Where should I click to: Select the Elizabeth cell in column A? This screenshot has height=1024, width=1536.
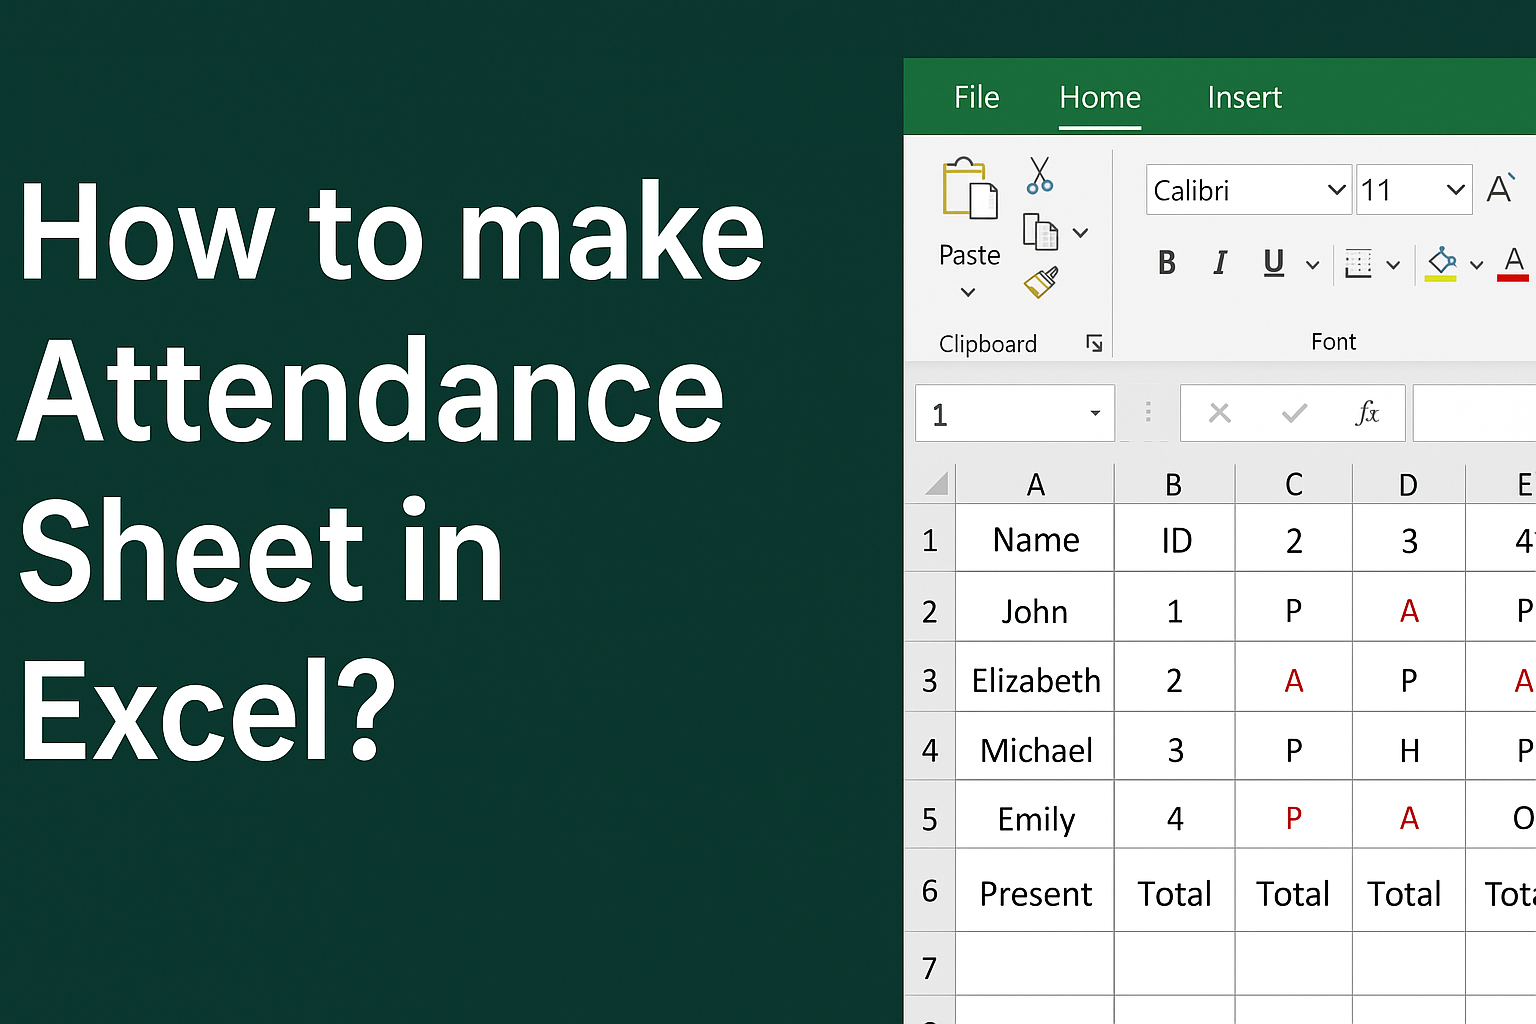[1035, 680]
